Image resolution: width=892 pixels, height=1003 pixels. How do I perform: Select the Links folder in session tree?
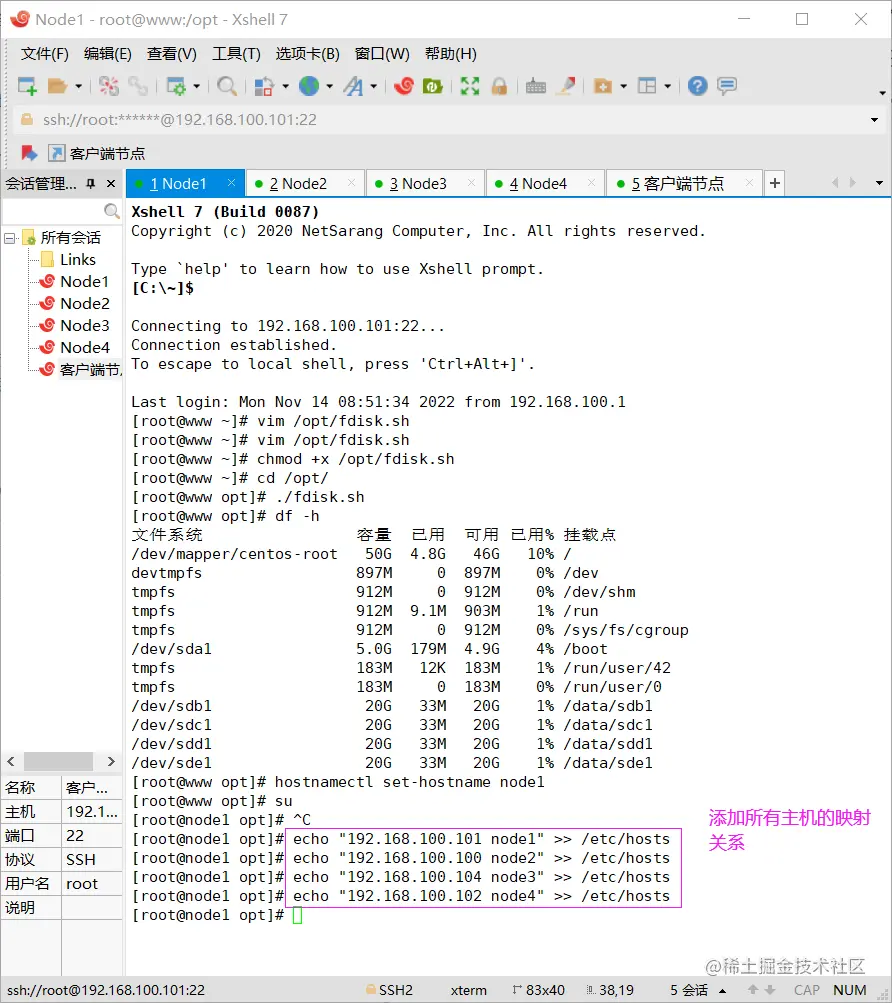click(x=77, y=260)
